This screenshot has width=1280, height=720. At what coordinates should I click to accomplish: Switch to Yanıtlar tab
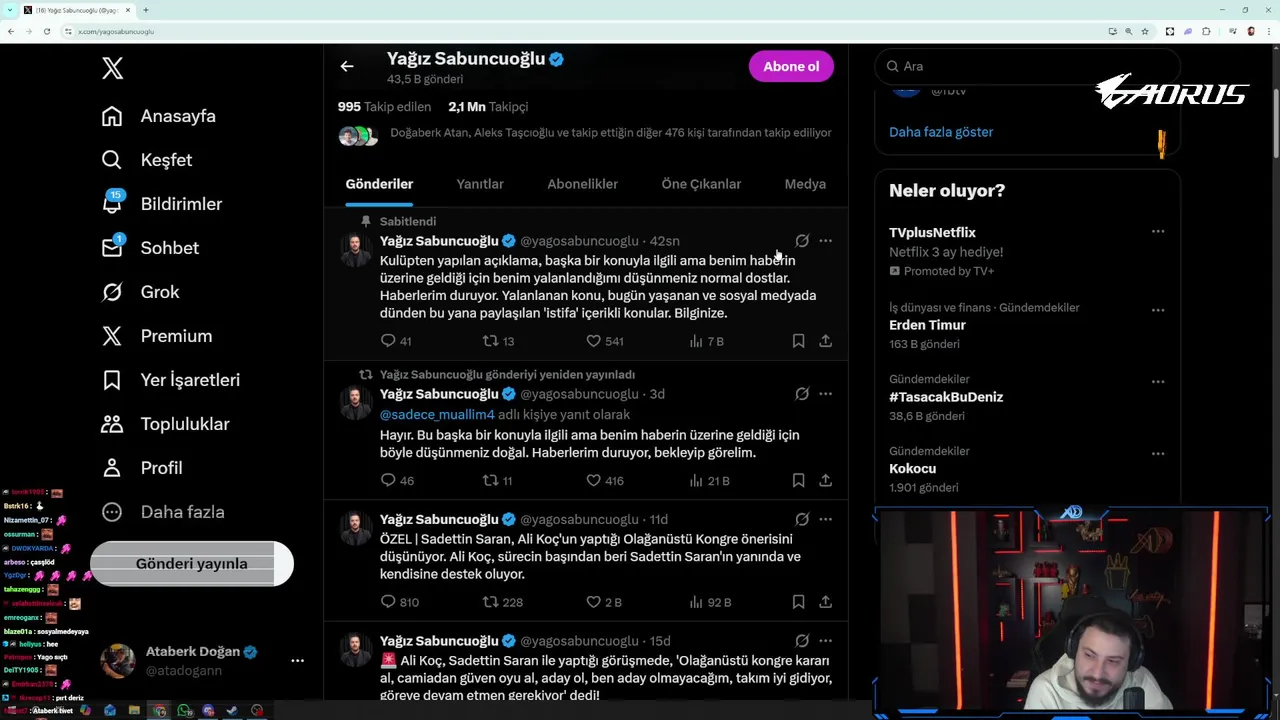[x=480, y=184]
